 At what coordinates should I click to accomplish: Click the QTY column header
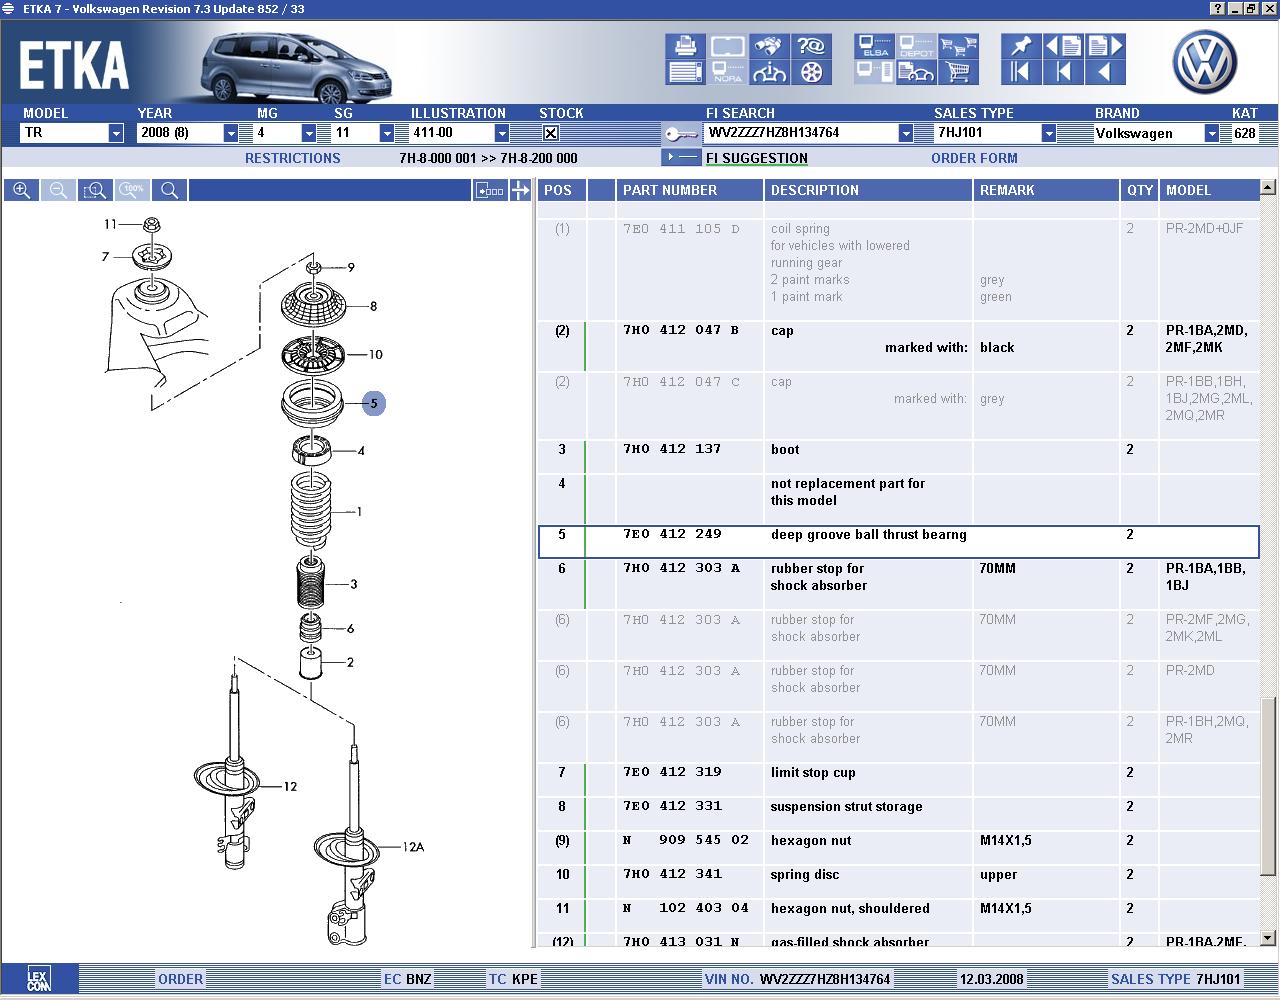[x=1140, y=190]
